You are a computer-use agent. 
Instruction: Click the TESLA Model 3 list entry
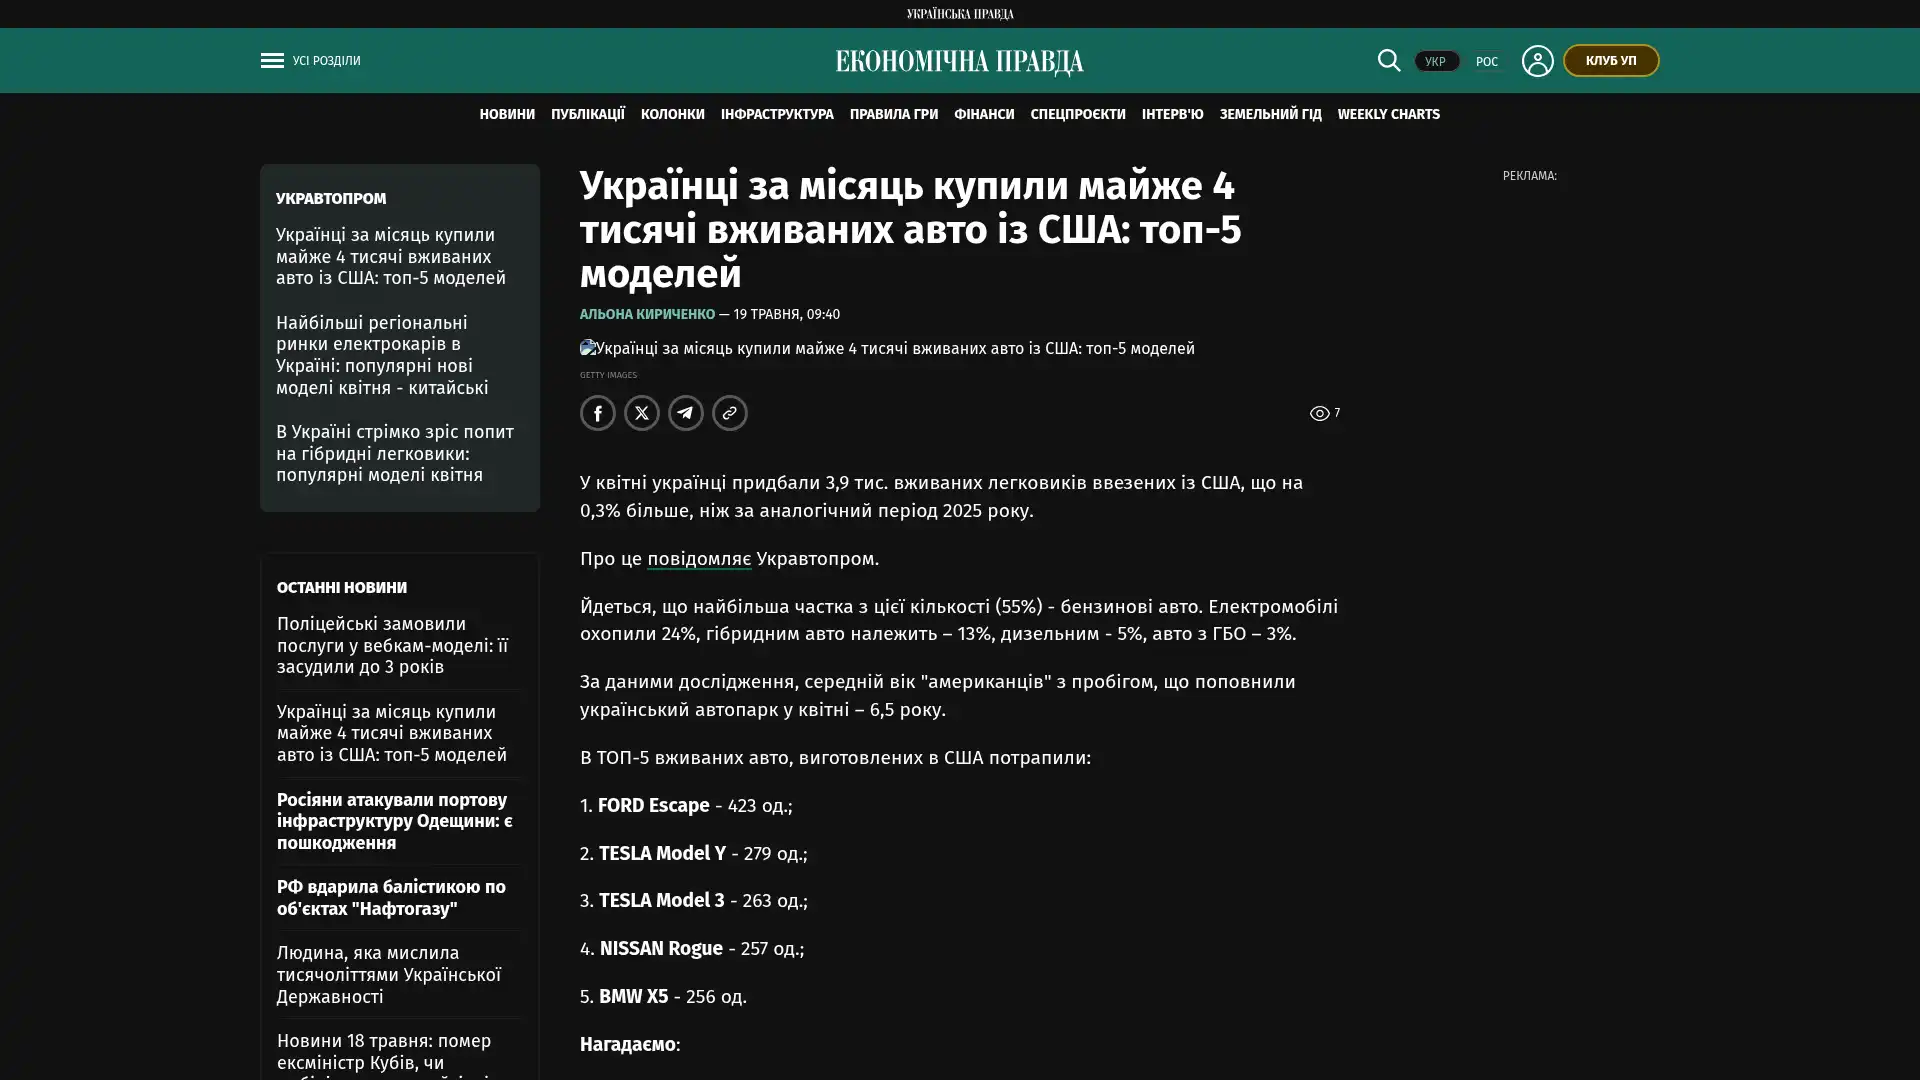tap(694, 901)
